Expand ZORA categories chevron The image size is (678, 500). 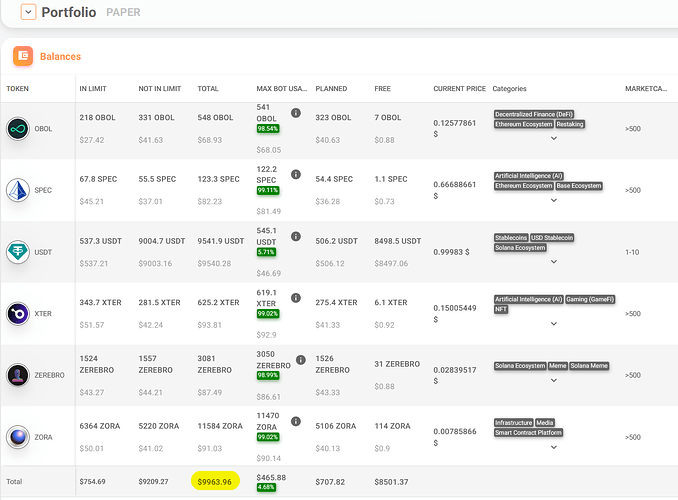tap(554, 447)
